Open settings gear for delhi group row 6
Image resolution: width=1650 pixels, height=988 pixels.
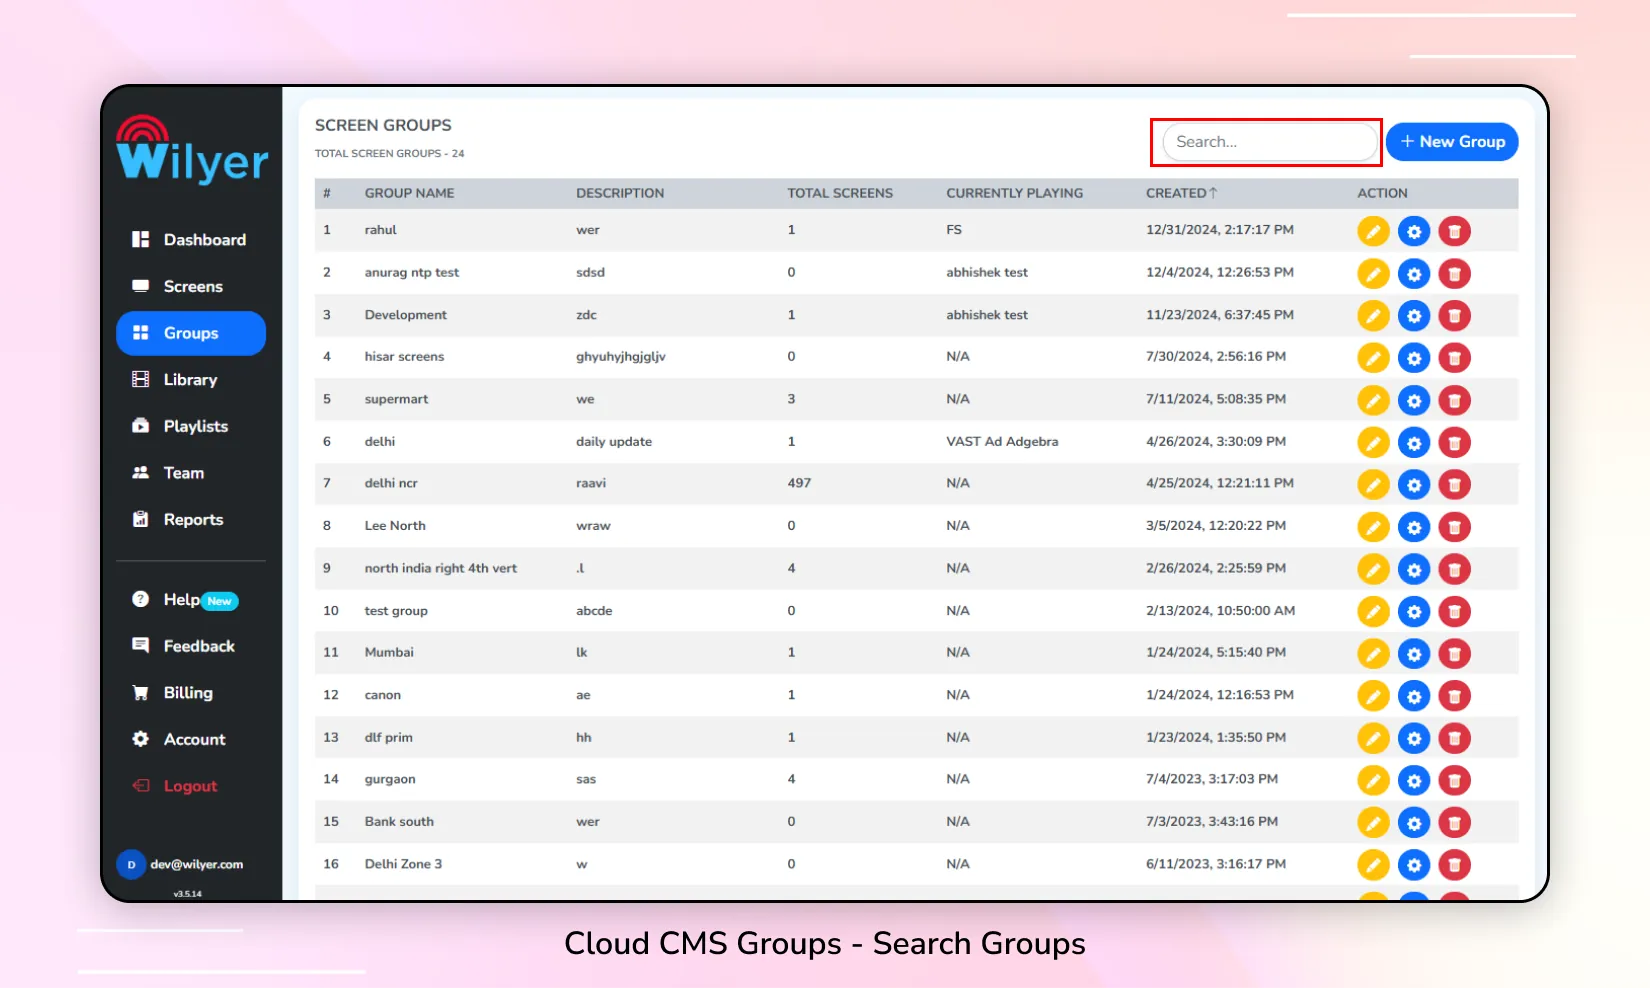[1414, 443]
